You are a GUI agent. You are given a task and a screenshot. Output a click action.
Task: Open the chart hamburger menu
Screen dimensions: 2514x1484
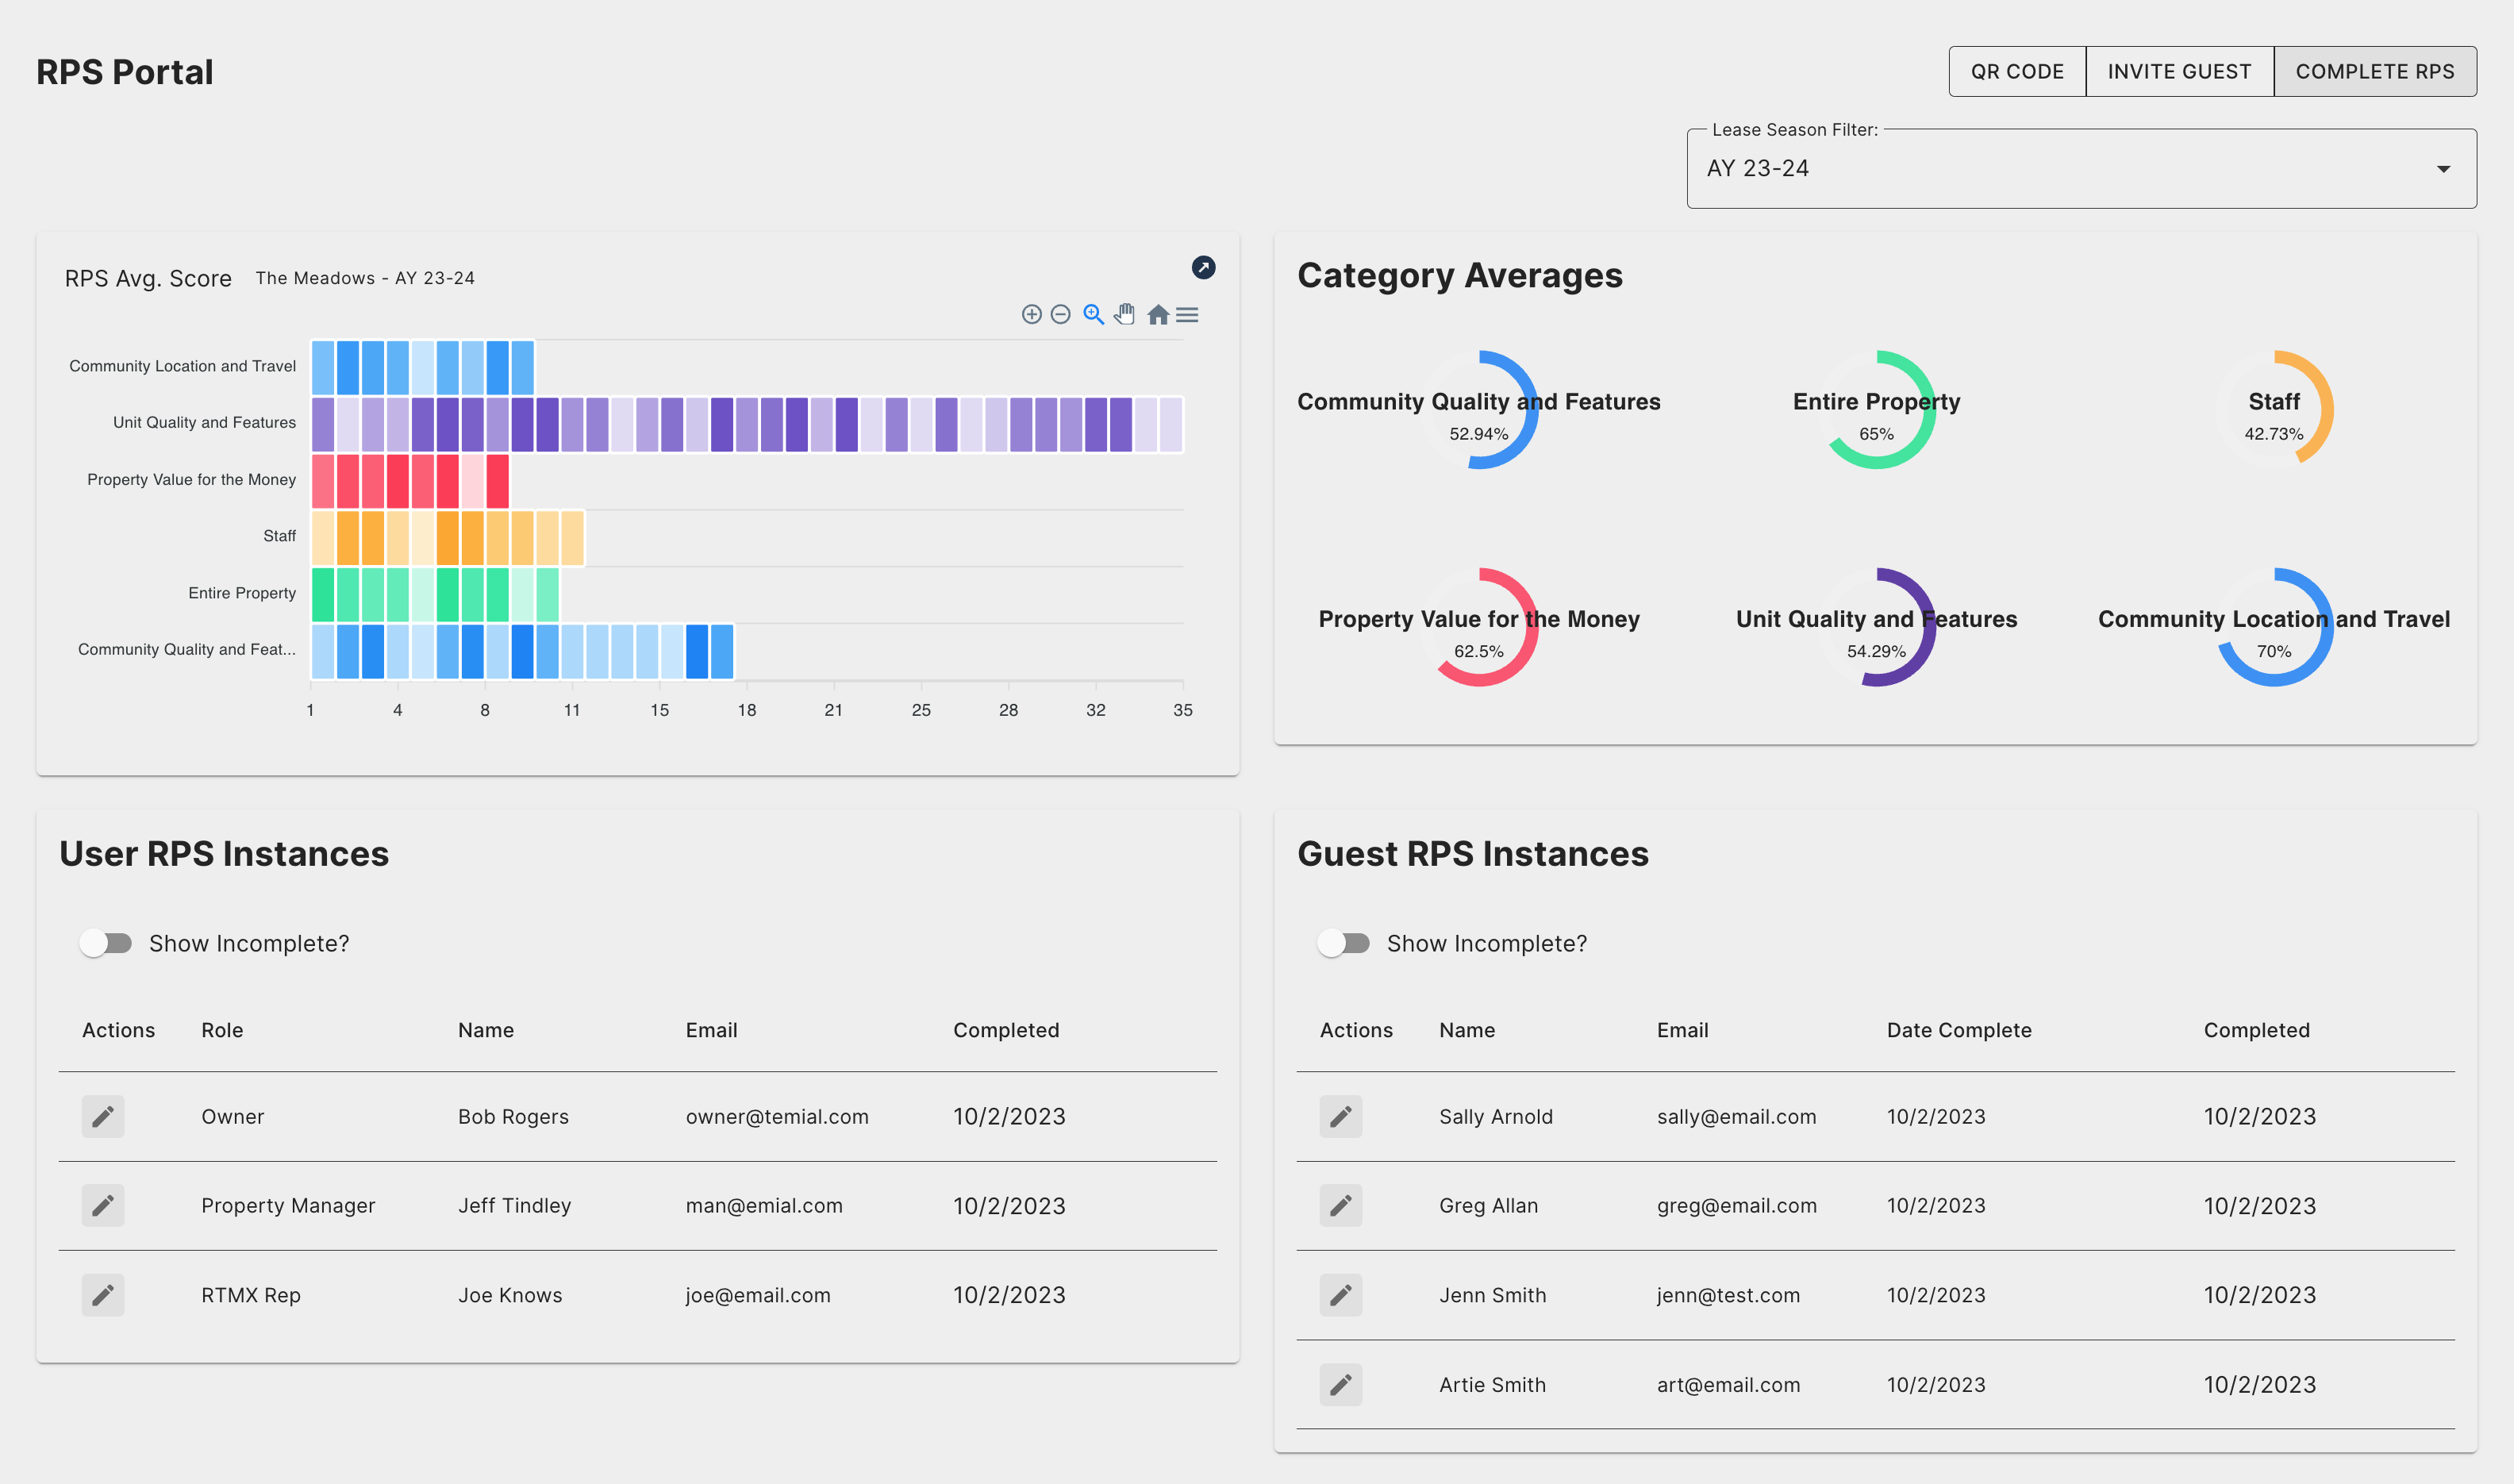pos(1187,315)
